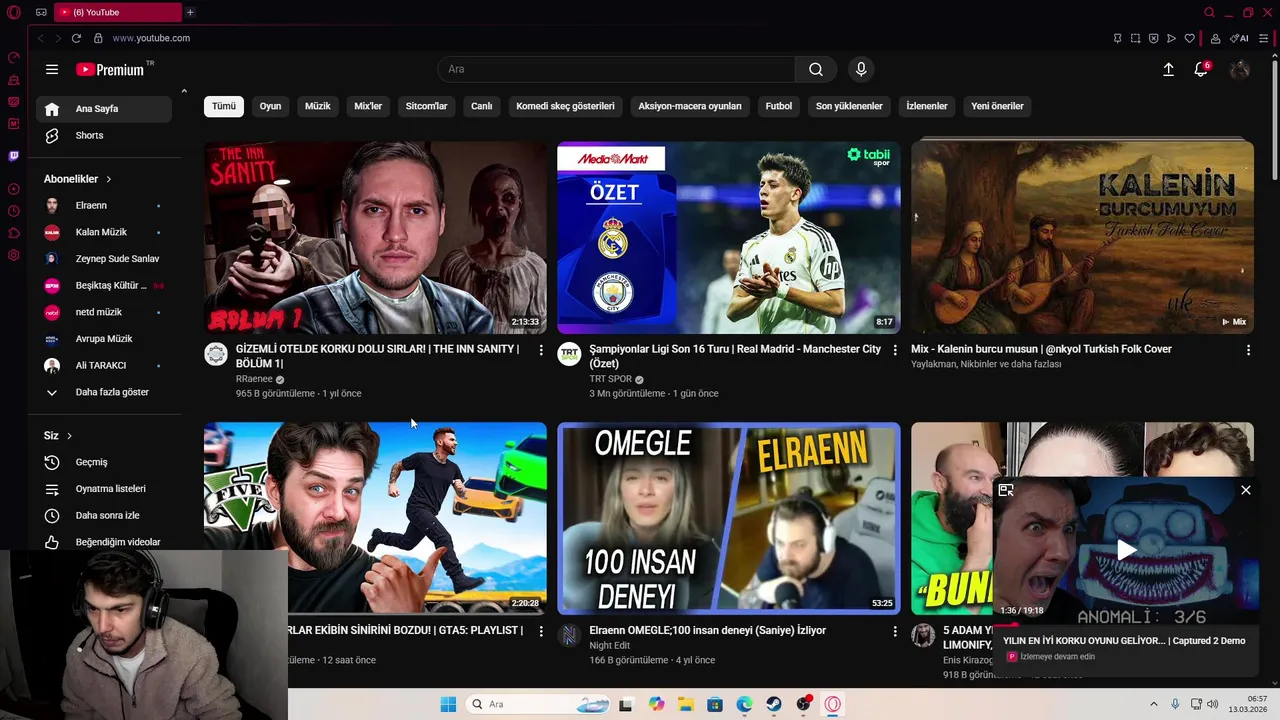Open Night Edit channel link
Image resolution: width=1280 pixels, height=720 pixels.
(x=609, y=646)
